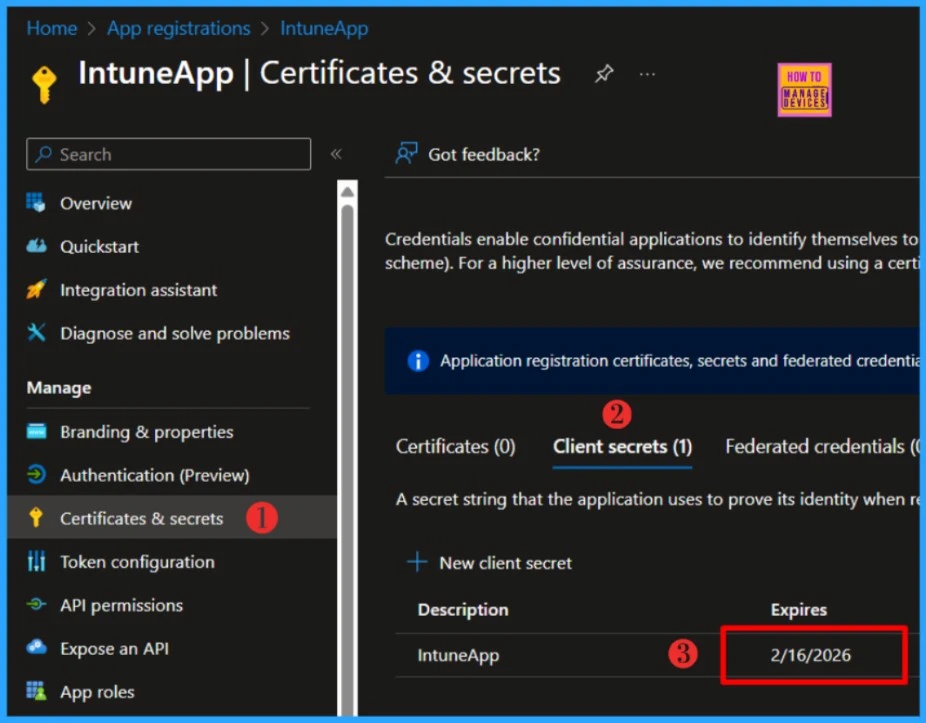Click the Manage section heading
The height and width of the screenshot is (723, 926).
(x=59, y=387)
